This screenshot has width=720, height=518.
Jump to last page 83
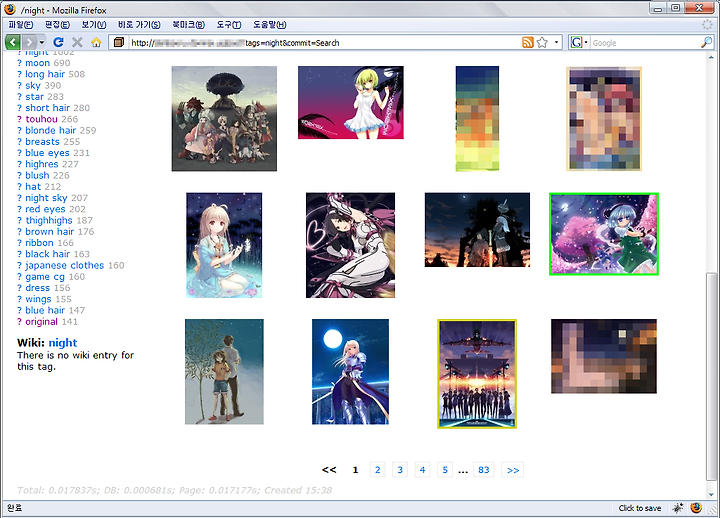point(484,470)
